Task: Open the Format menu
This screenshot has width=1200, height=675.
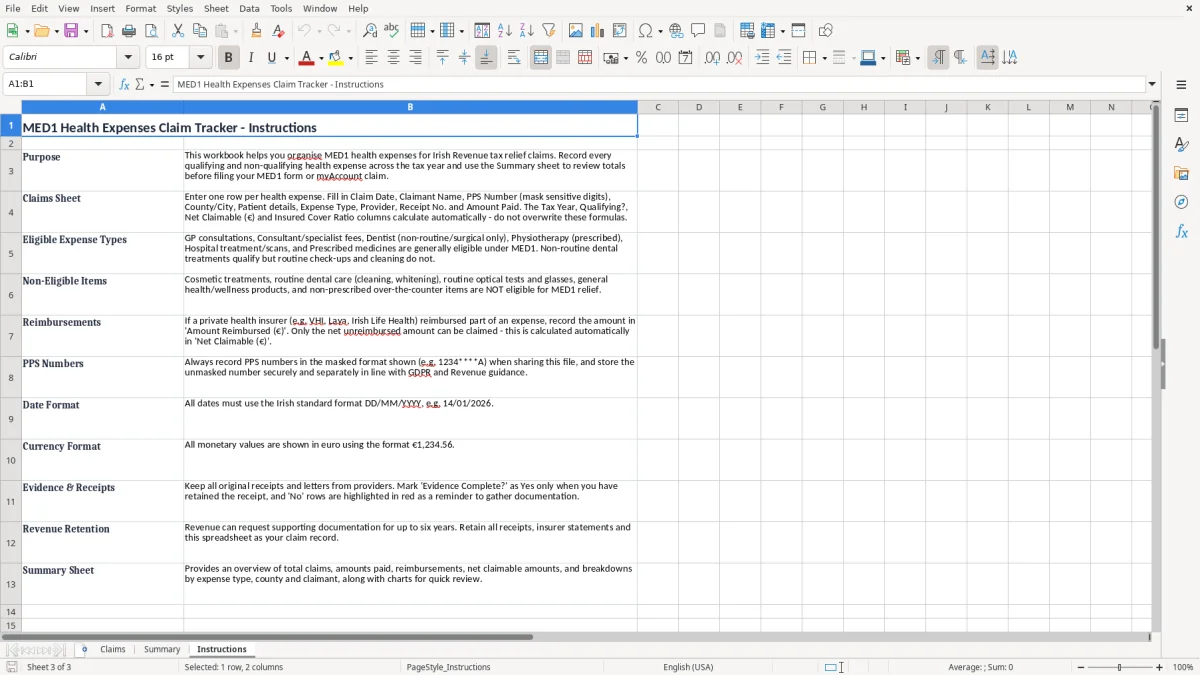Action: click(x=140, y=8)
